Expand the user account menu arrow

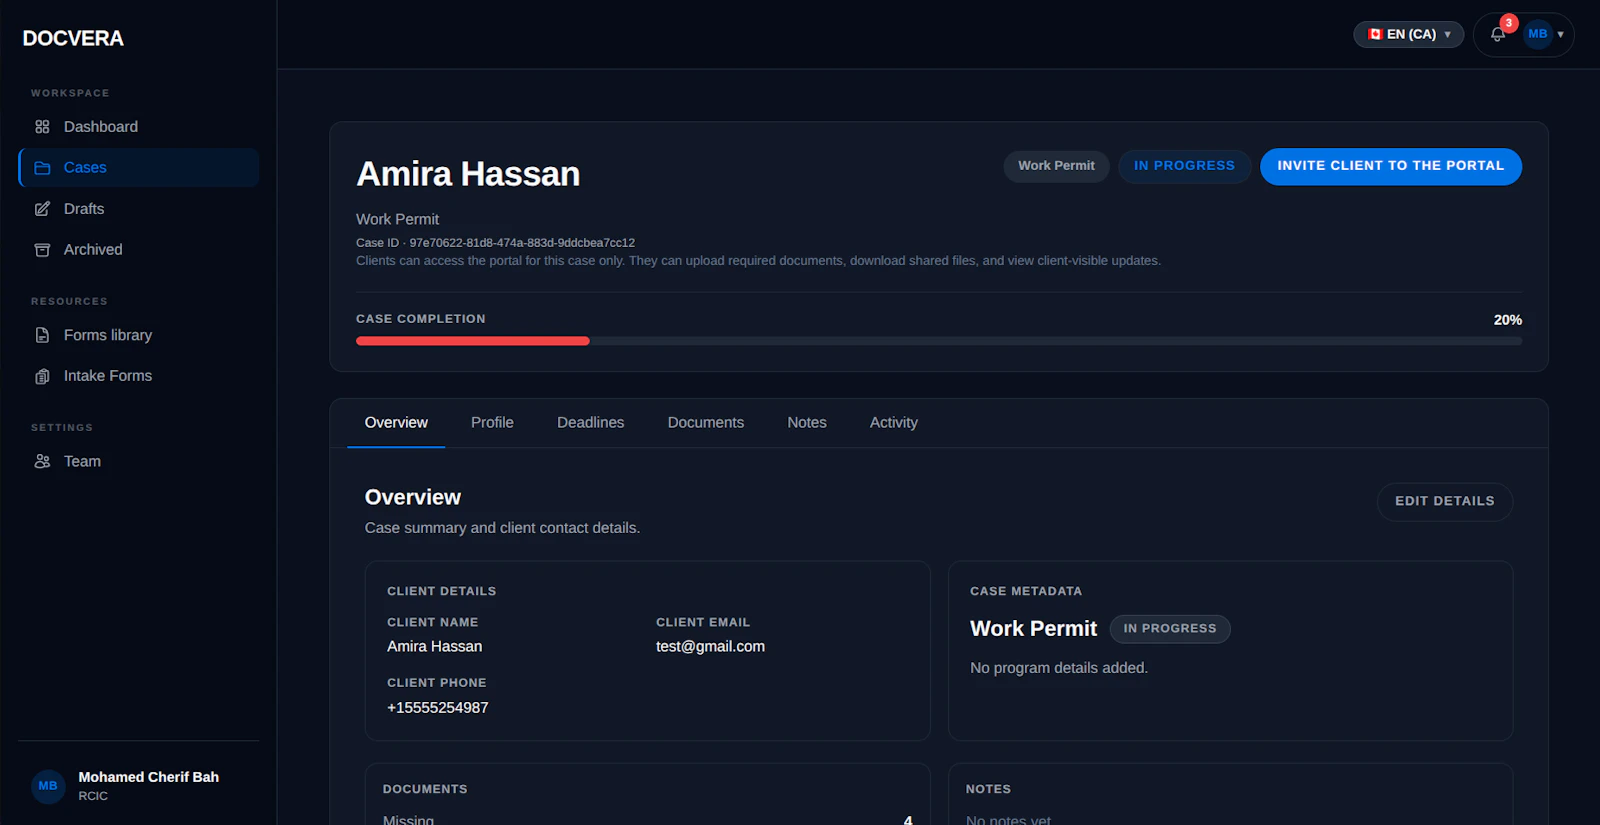click(1560, 35)
